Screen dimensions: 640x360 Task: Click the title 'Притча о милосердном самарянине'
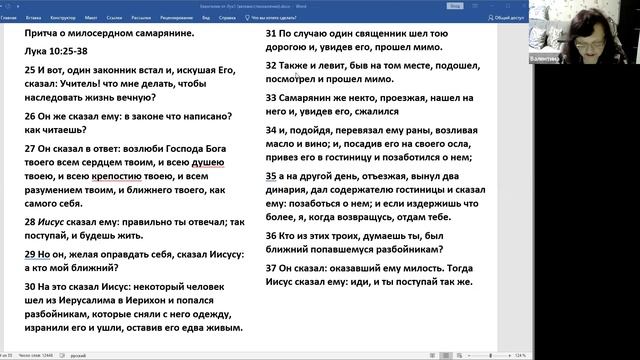click(x=109, y=33)
